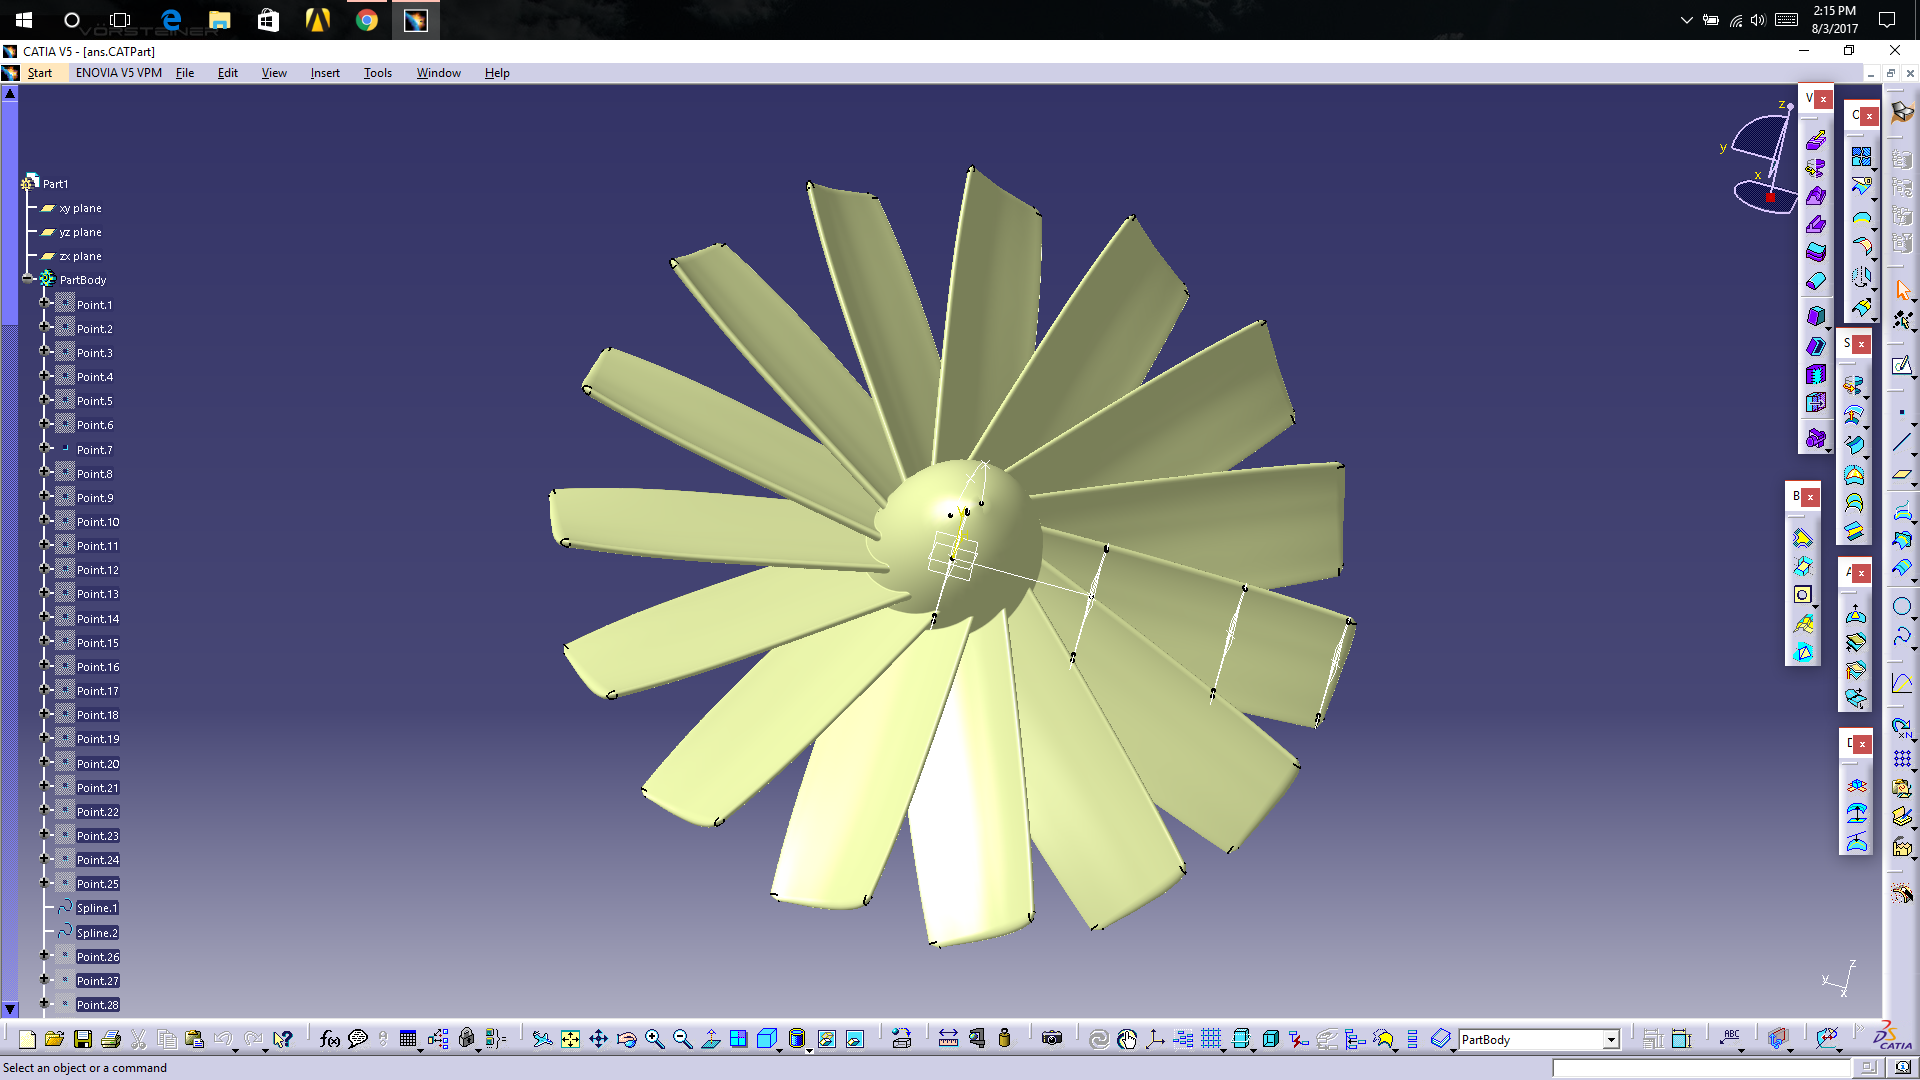Open the PartBody combo box dropdown
Viewport: 1920px width, 1080px height.
[x=1611, y=1040]
